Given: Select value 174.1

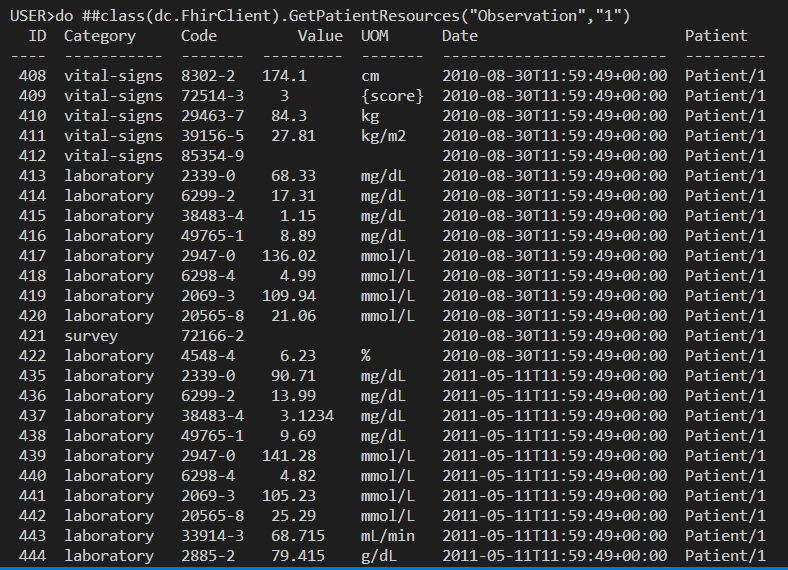Looking at the screenshot, I should [x=284, y=76].
